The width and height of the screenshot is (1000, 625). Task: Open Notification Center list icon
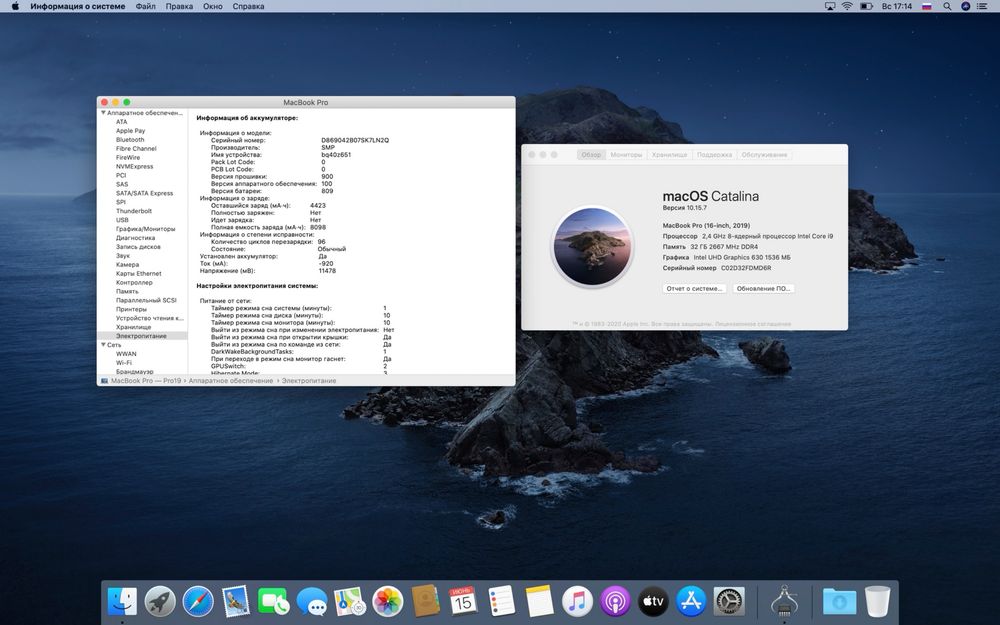(983, 6)
